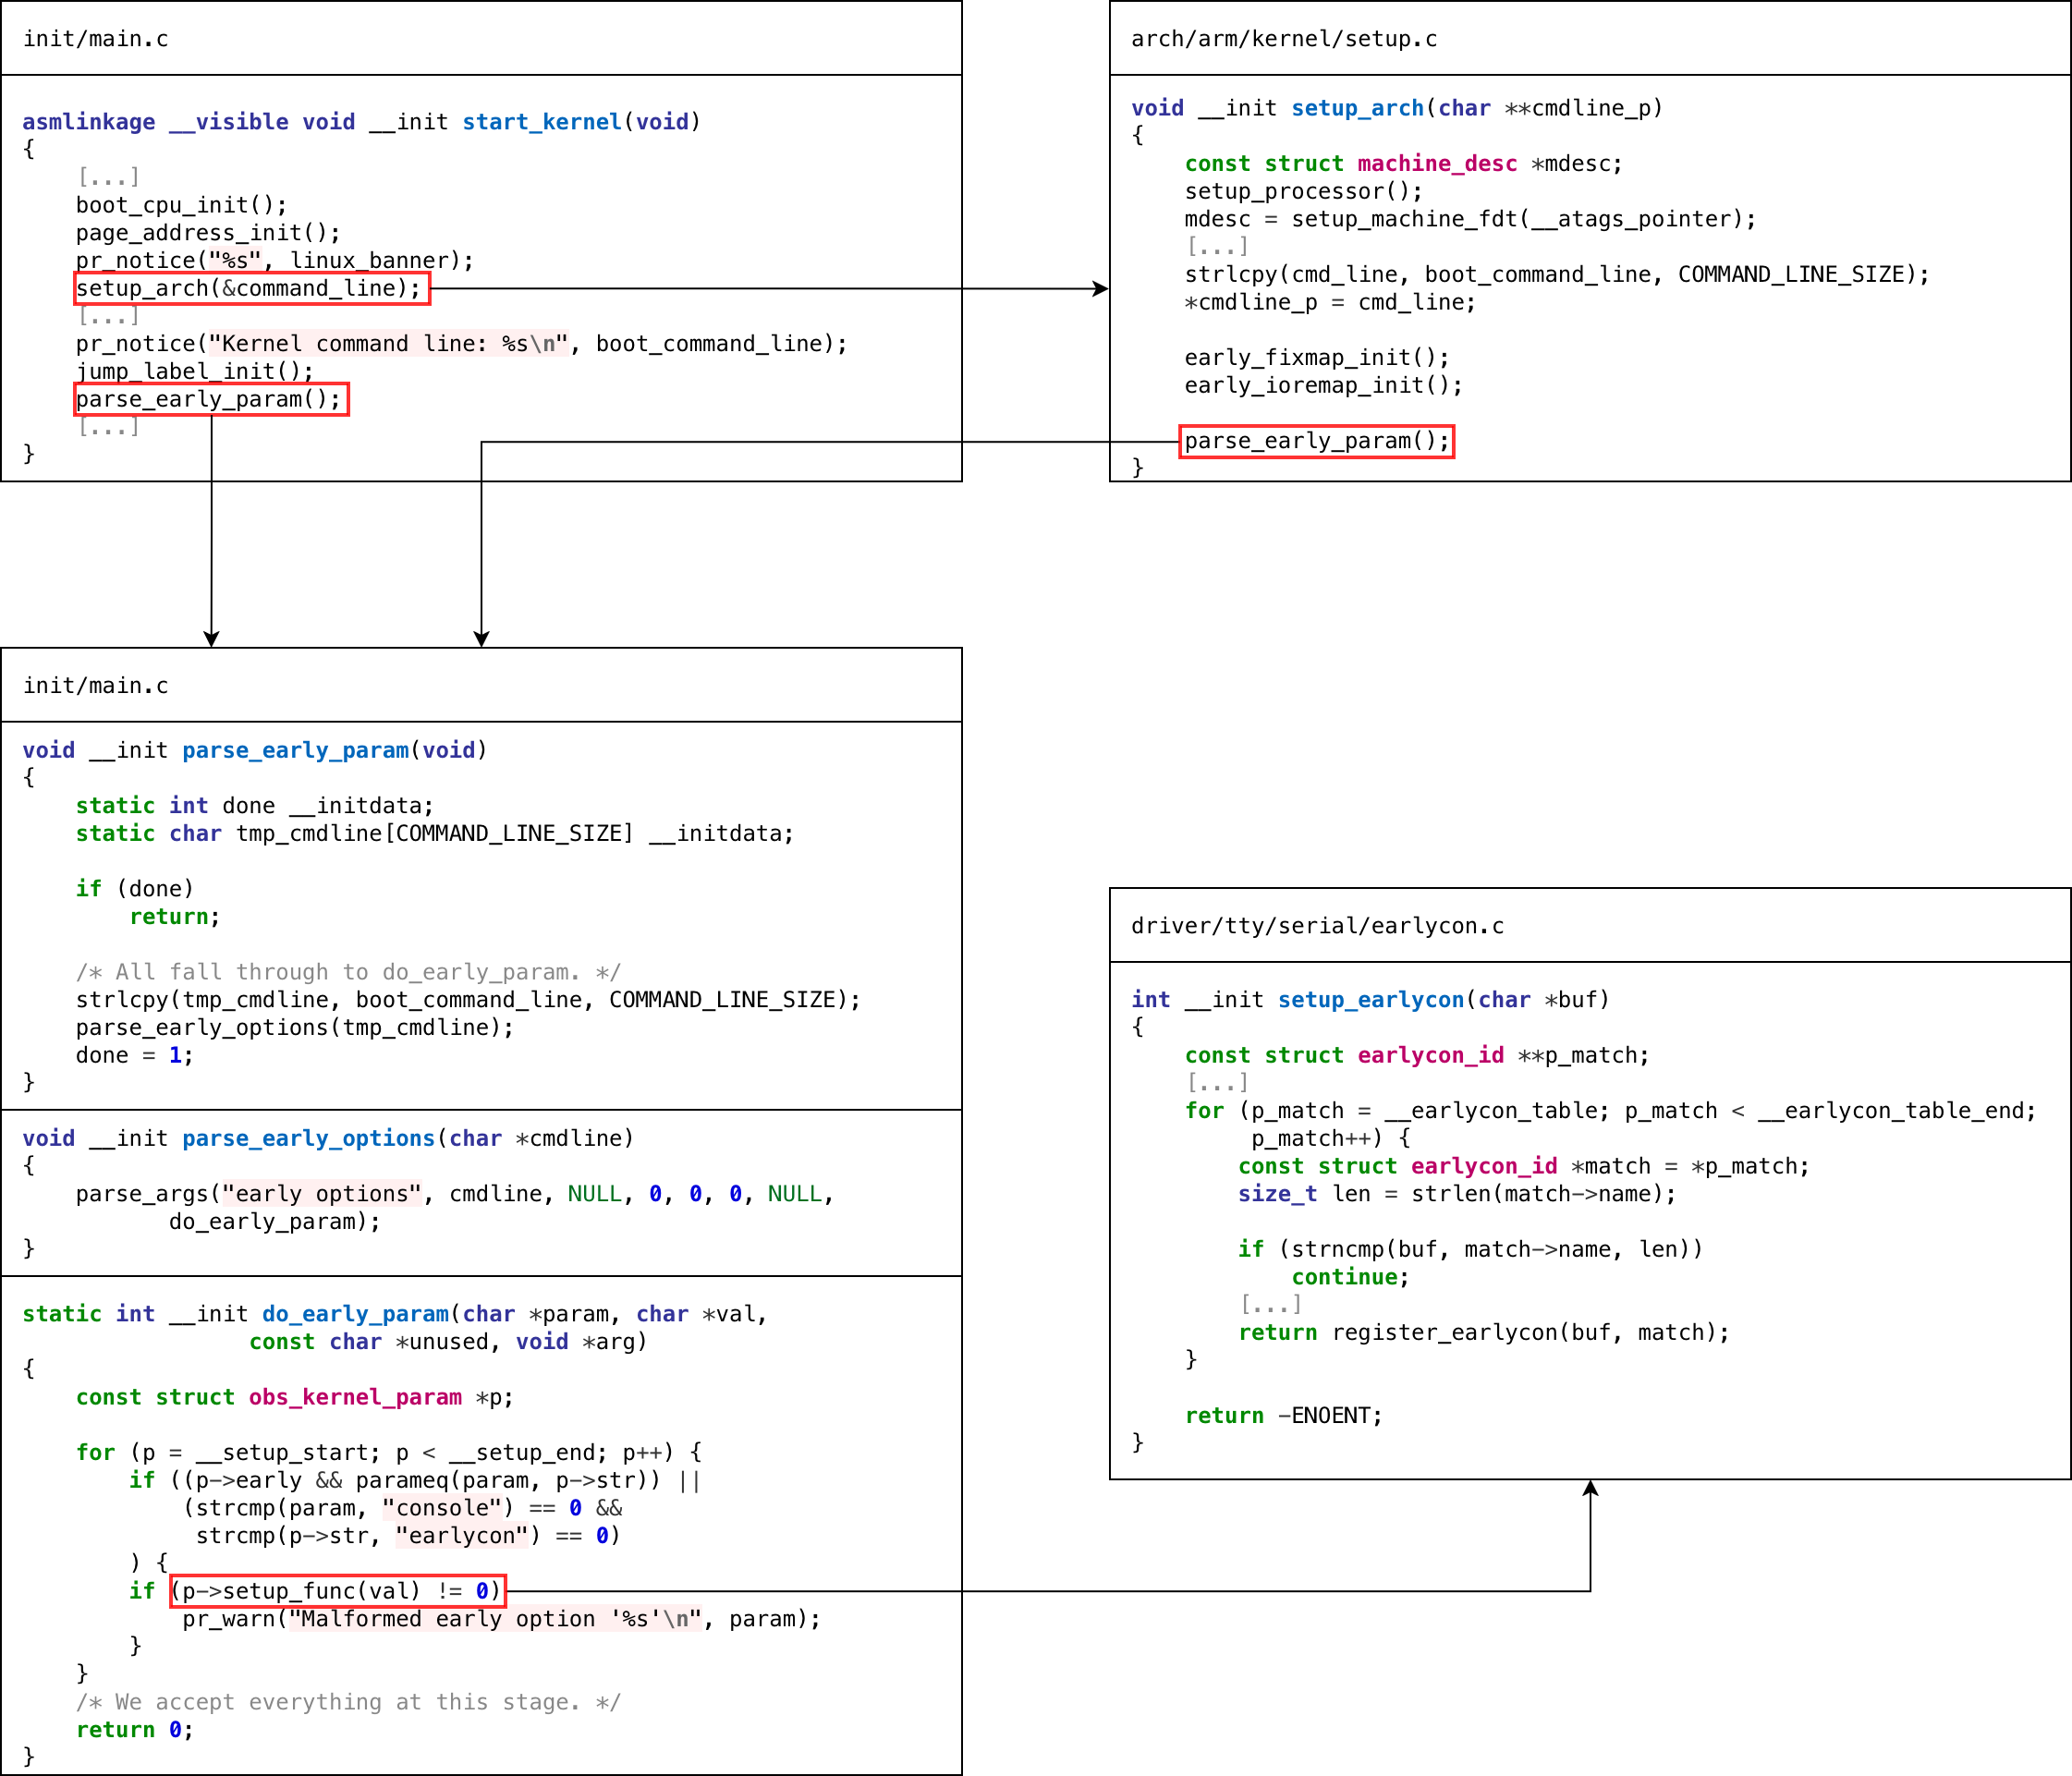Click the obs_kernel_param struct type name
Screen dimensions: 2072x1776
pos(355,1397)
